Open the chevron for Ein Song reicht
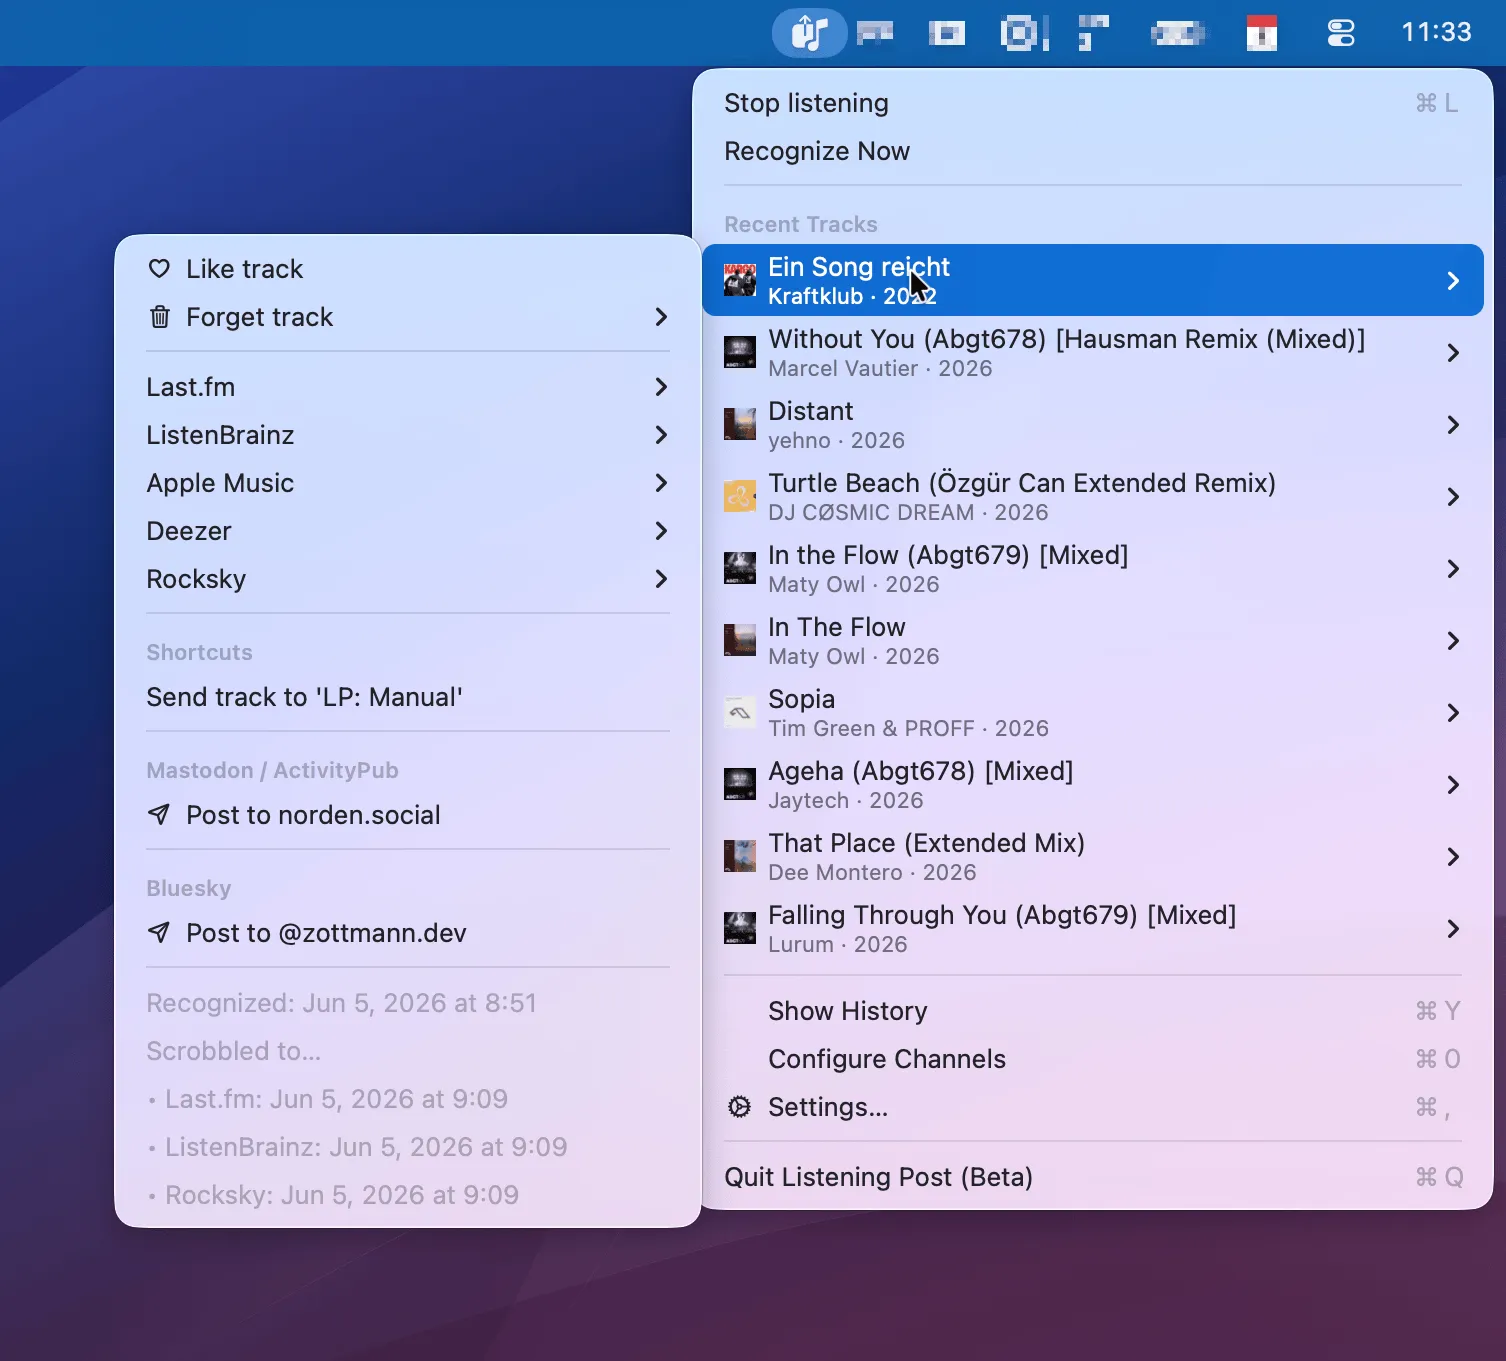This screenshot has width=1506, height=1361. (1453, 281)
